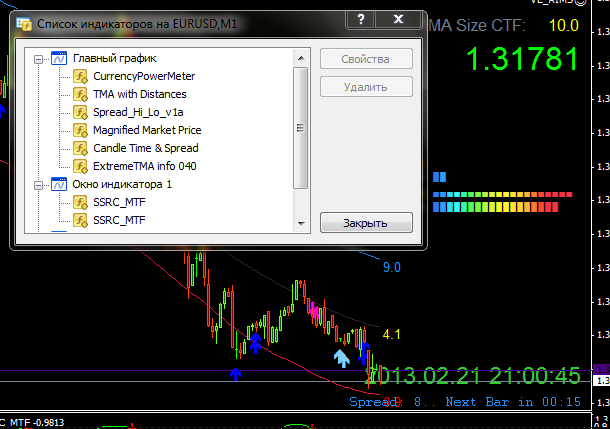This screenshot has width=610, height=429.
Task: Click the Next Bar in 00:15 text
Action: tap(513, 402)
